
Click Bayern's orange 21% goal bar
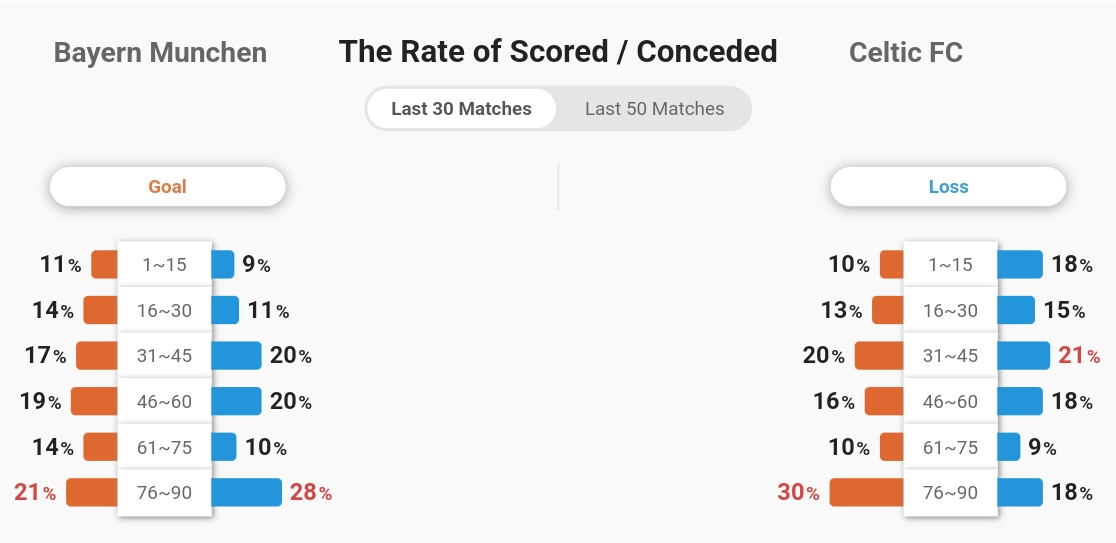pos(92,492)
